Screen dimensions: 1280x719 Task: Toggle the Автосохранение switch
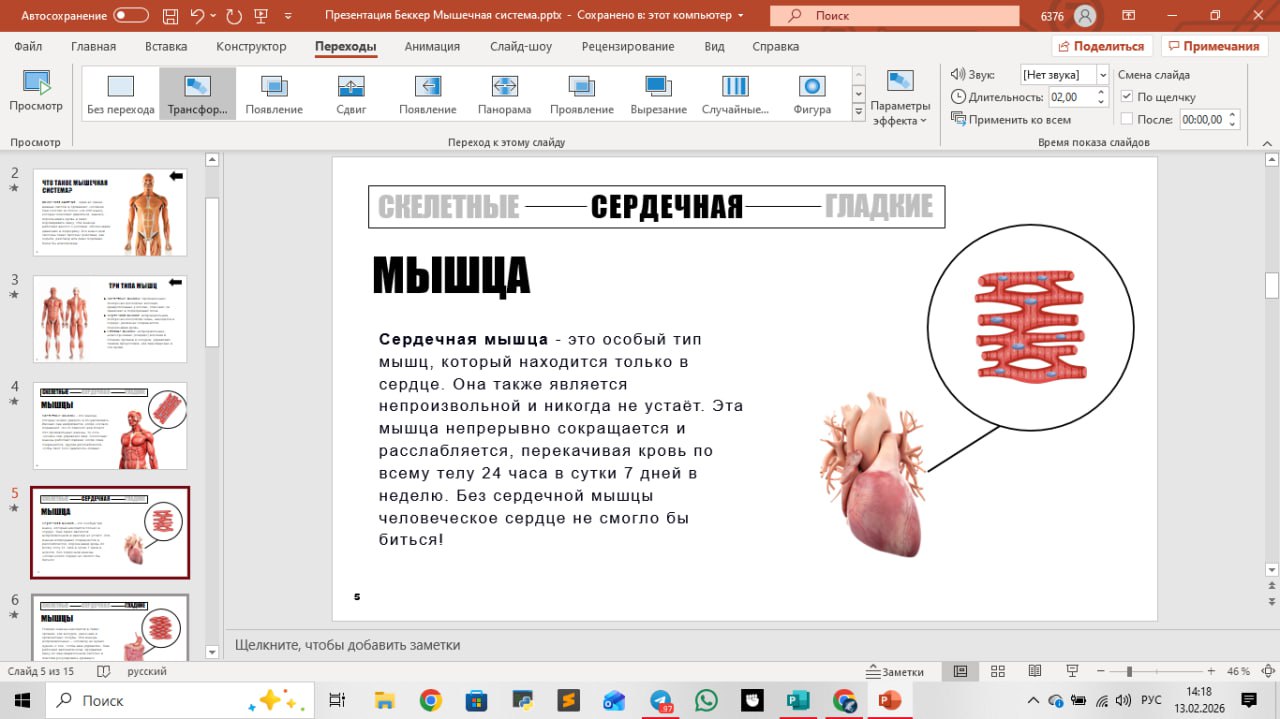(x=130, y=16)
